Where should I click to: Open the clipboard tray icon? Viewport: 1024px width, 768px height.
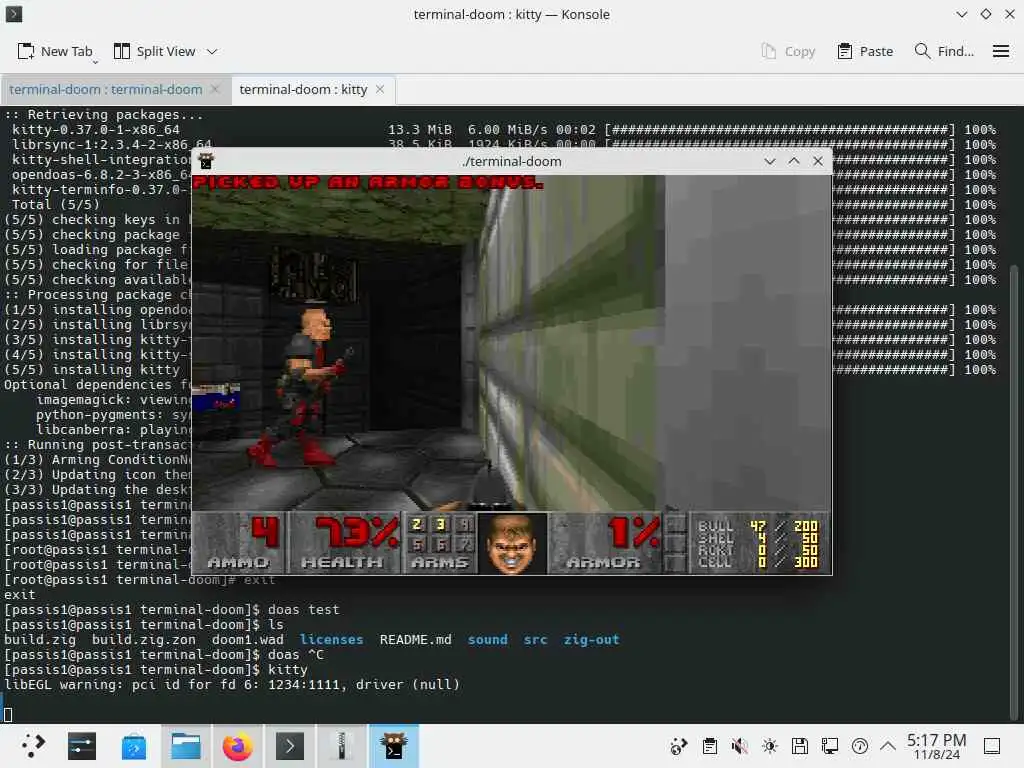tap(709, 746)
